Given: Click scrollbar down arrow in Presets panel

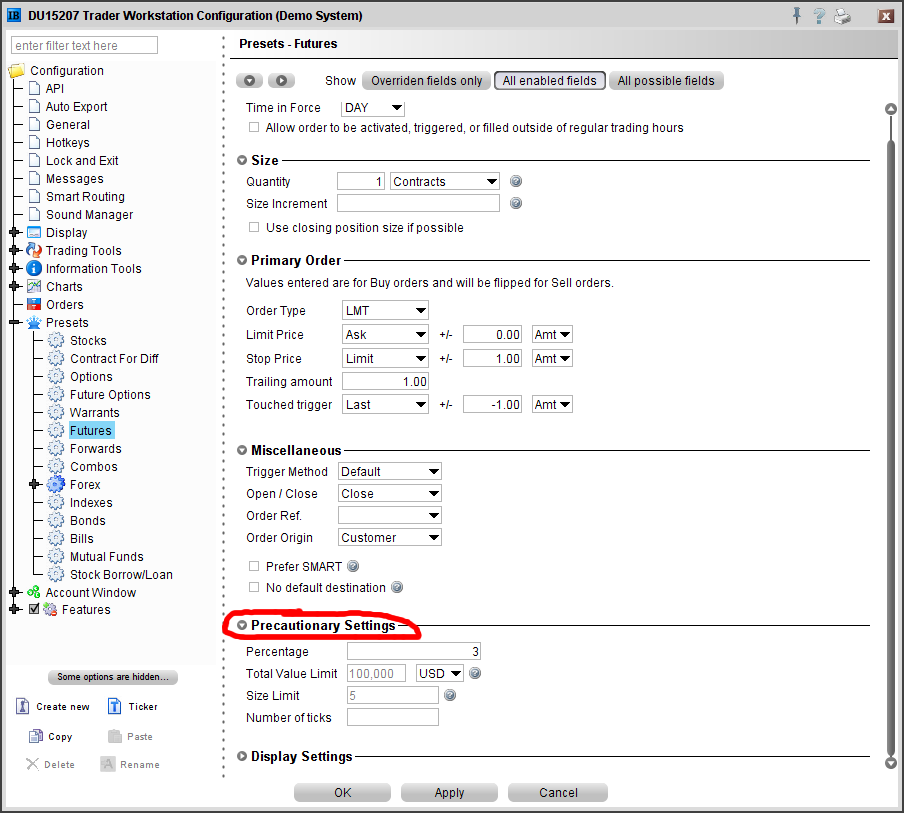Looking at the screenshot, I should click(x=890, y=763).
